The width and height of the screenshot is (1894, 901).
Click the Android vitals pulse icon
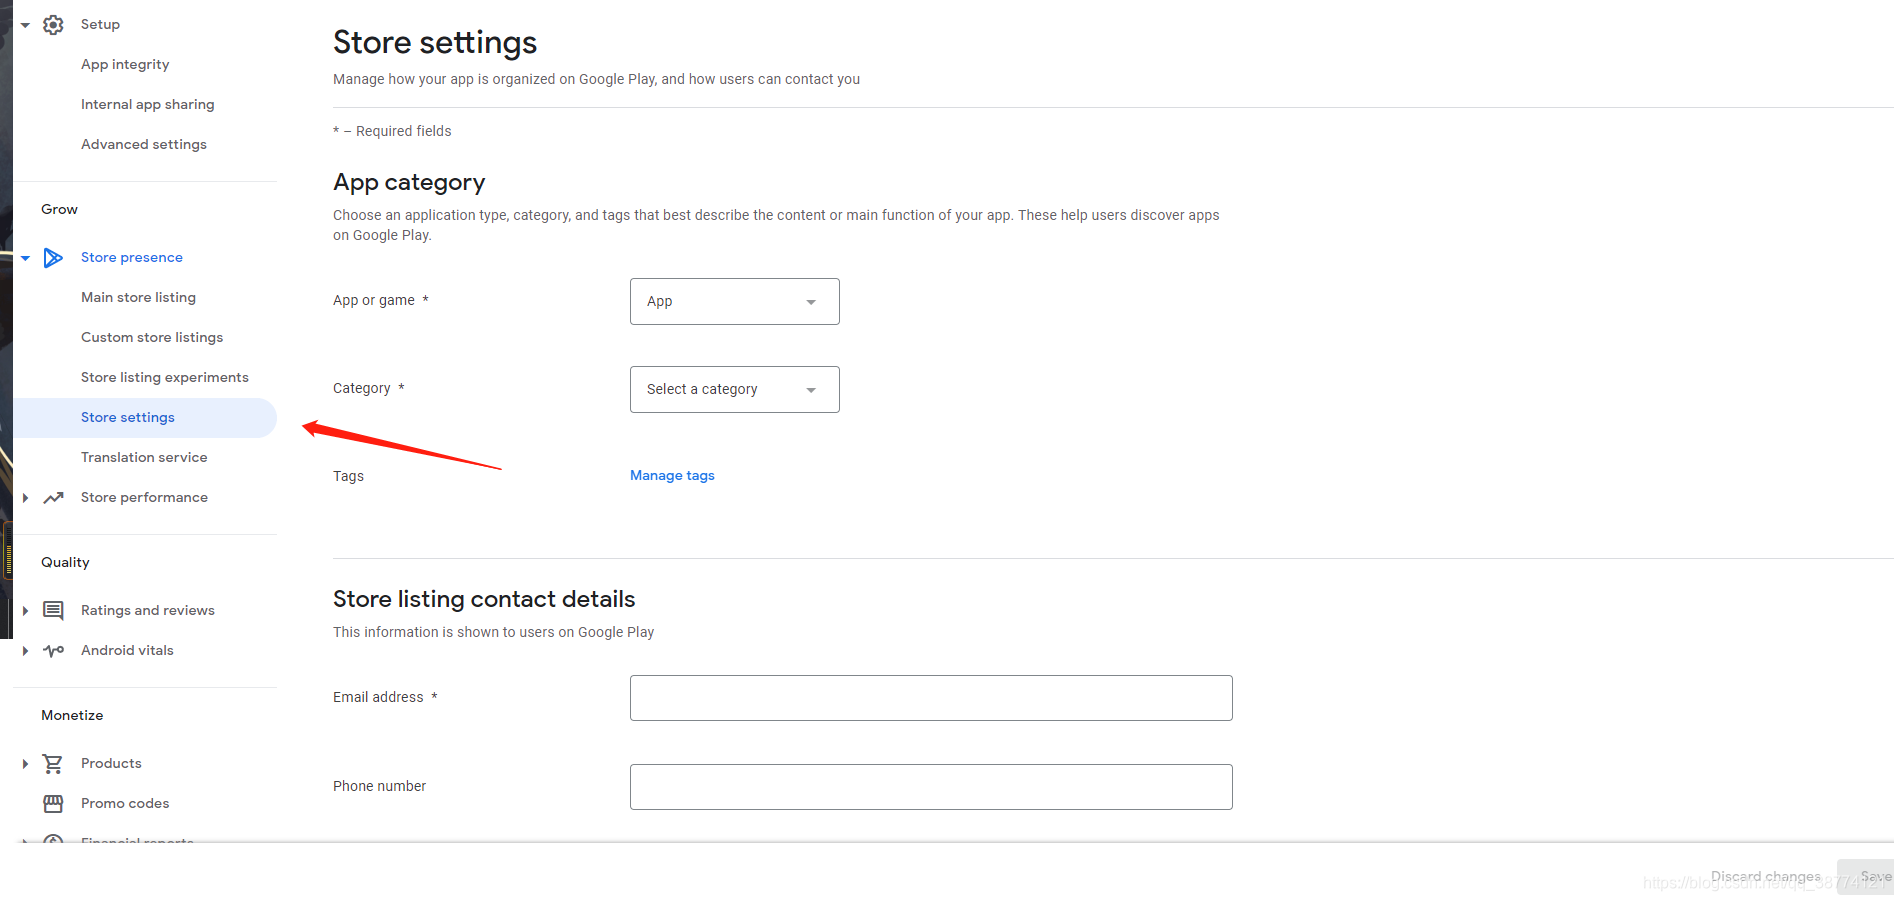pyautogui.click(x=53, y=651)
